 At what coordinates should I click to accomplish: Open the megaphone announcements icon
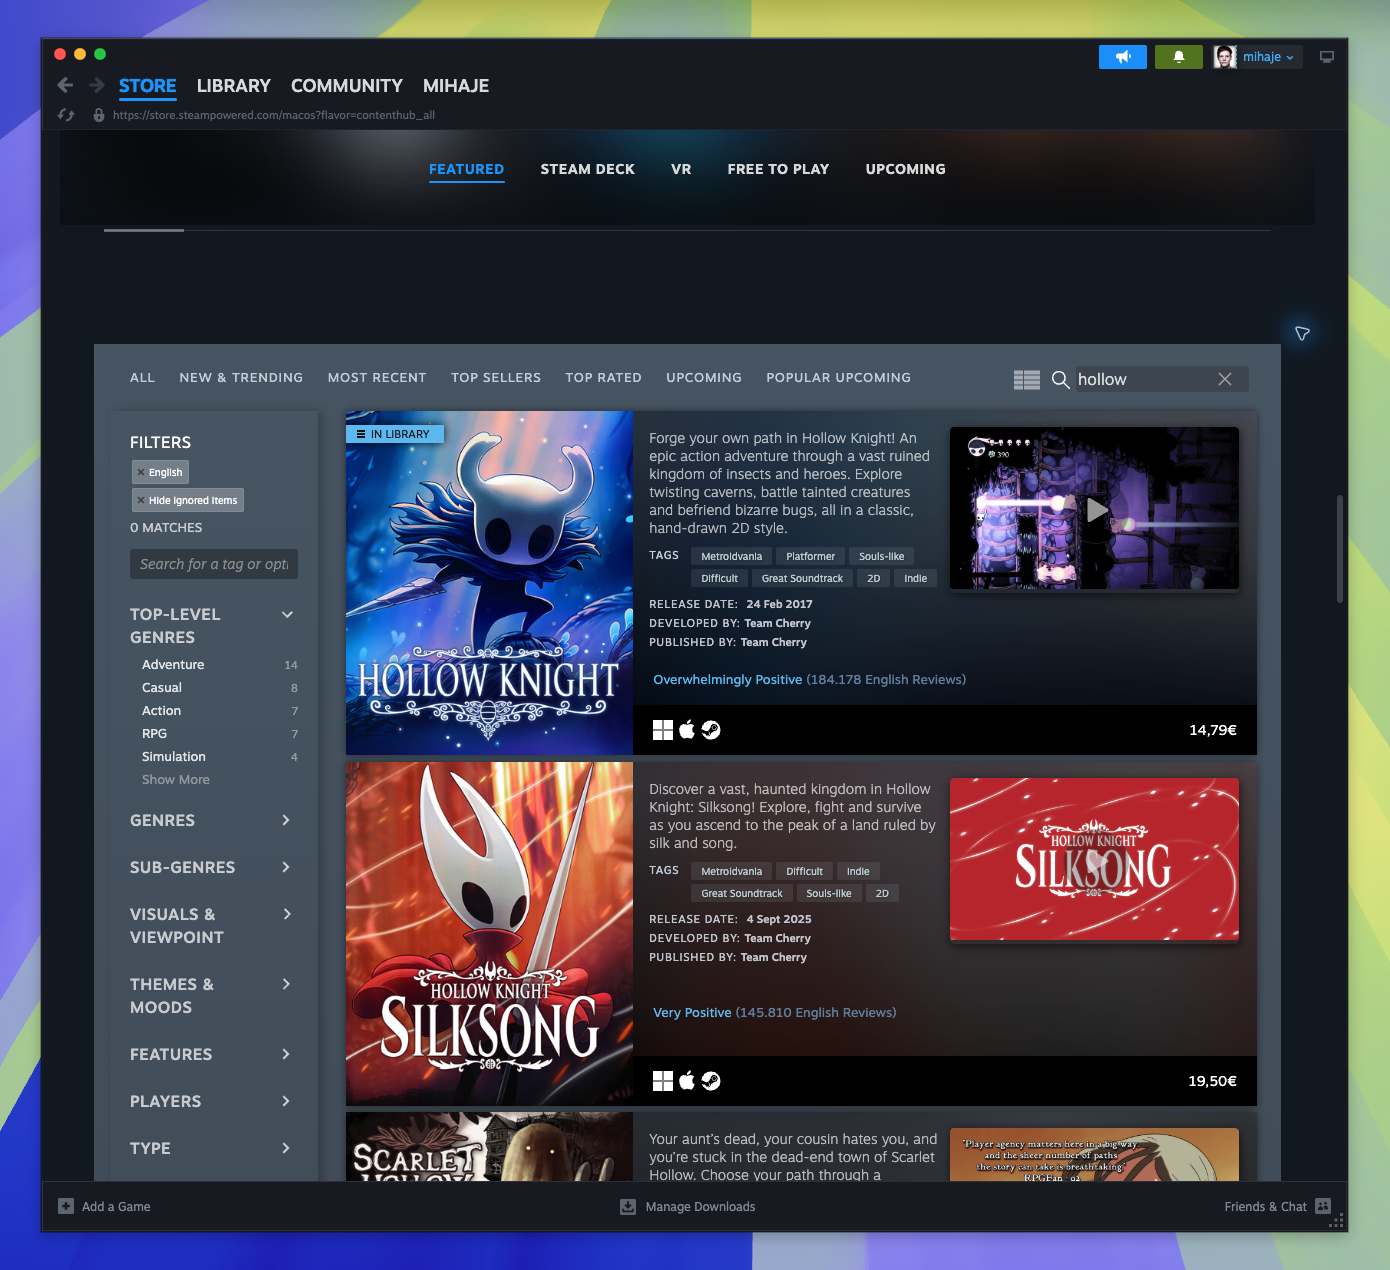pos(1123,57)
